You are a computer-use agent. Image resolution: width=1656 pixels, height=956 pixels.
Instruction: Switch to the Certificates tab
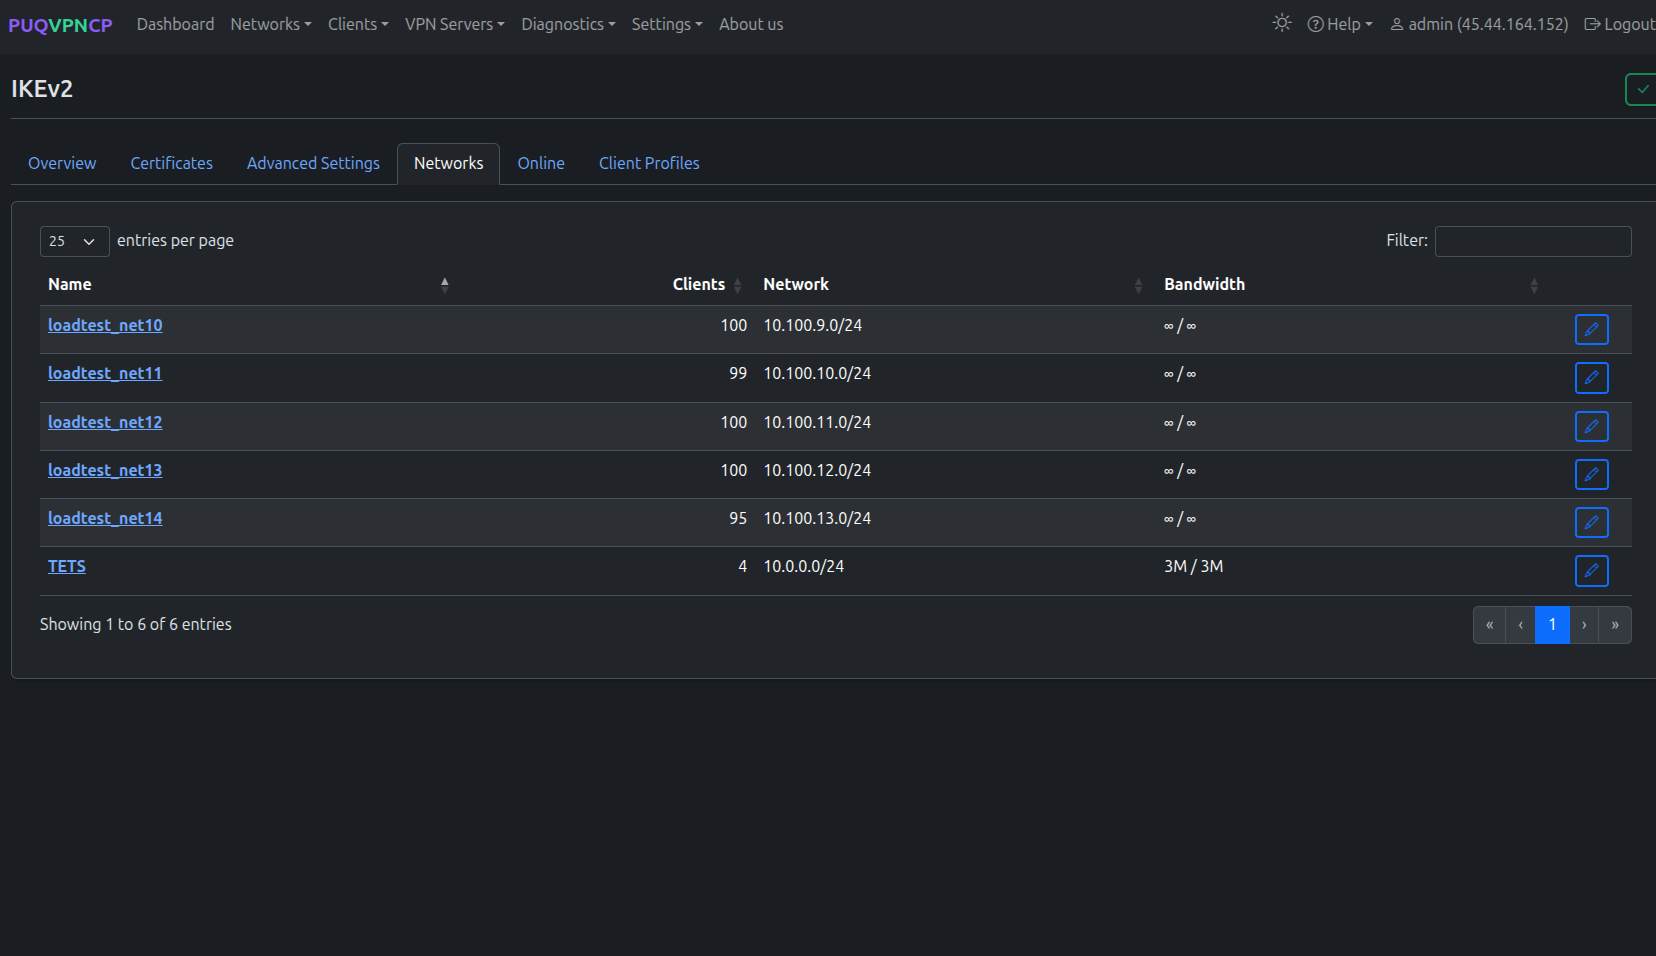point(171,163)
